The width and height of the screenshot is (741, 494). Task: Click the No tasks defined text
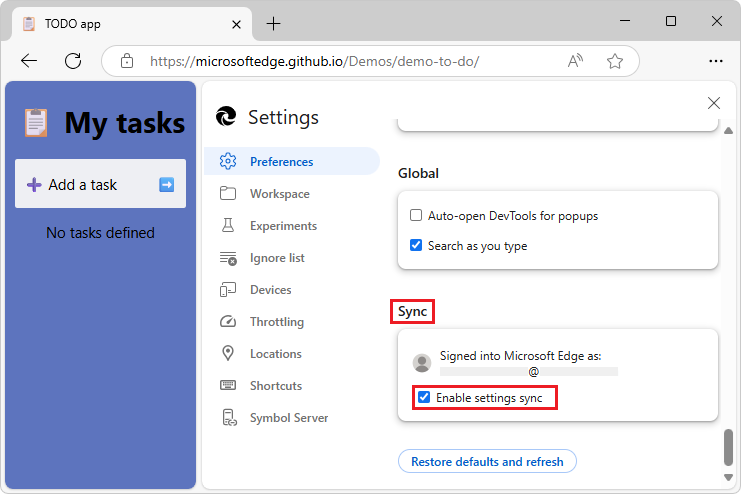coord(100,233)
